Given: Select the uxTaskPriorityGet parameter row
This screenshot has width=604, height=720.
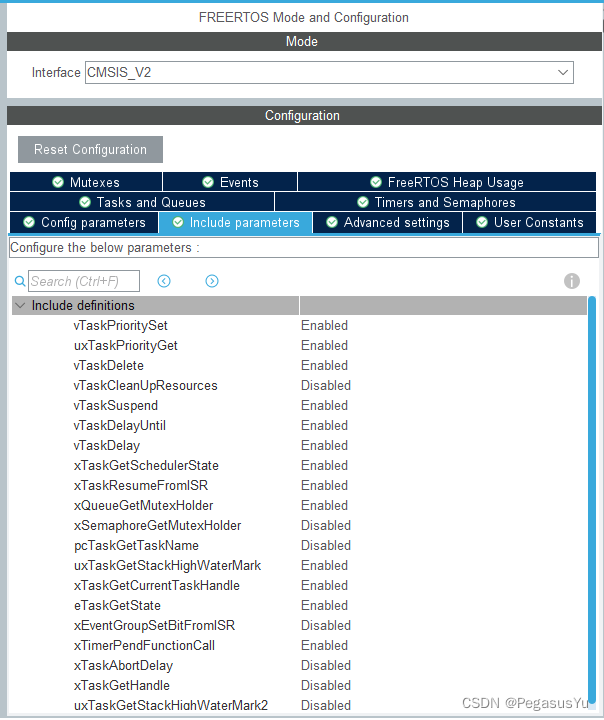Looking at the screenshot, I should pyautogui.click(x=299, y=345).
